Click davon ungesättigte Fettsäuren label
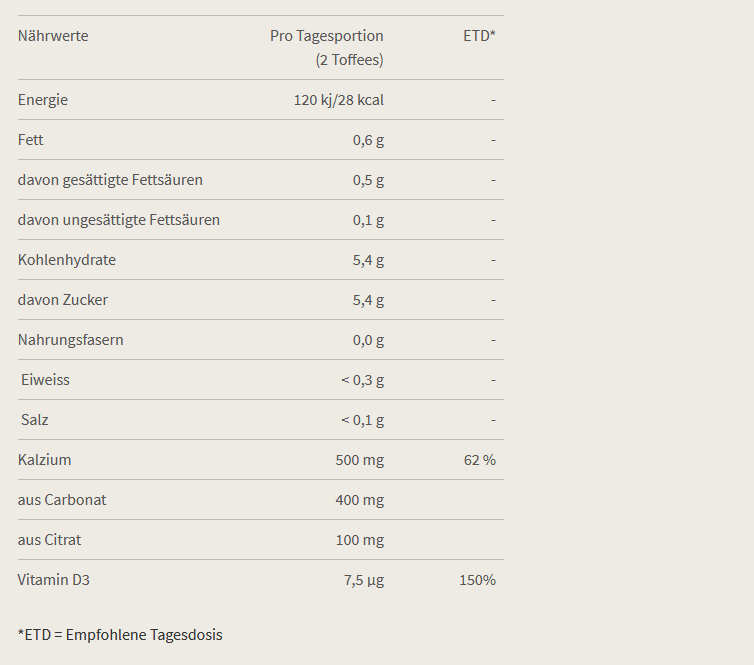 119,220
